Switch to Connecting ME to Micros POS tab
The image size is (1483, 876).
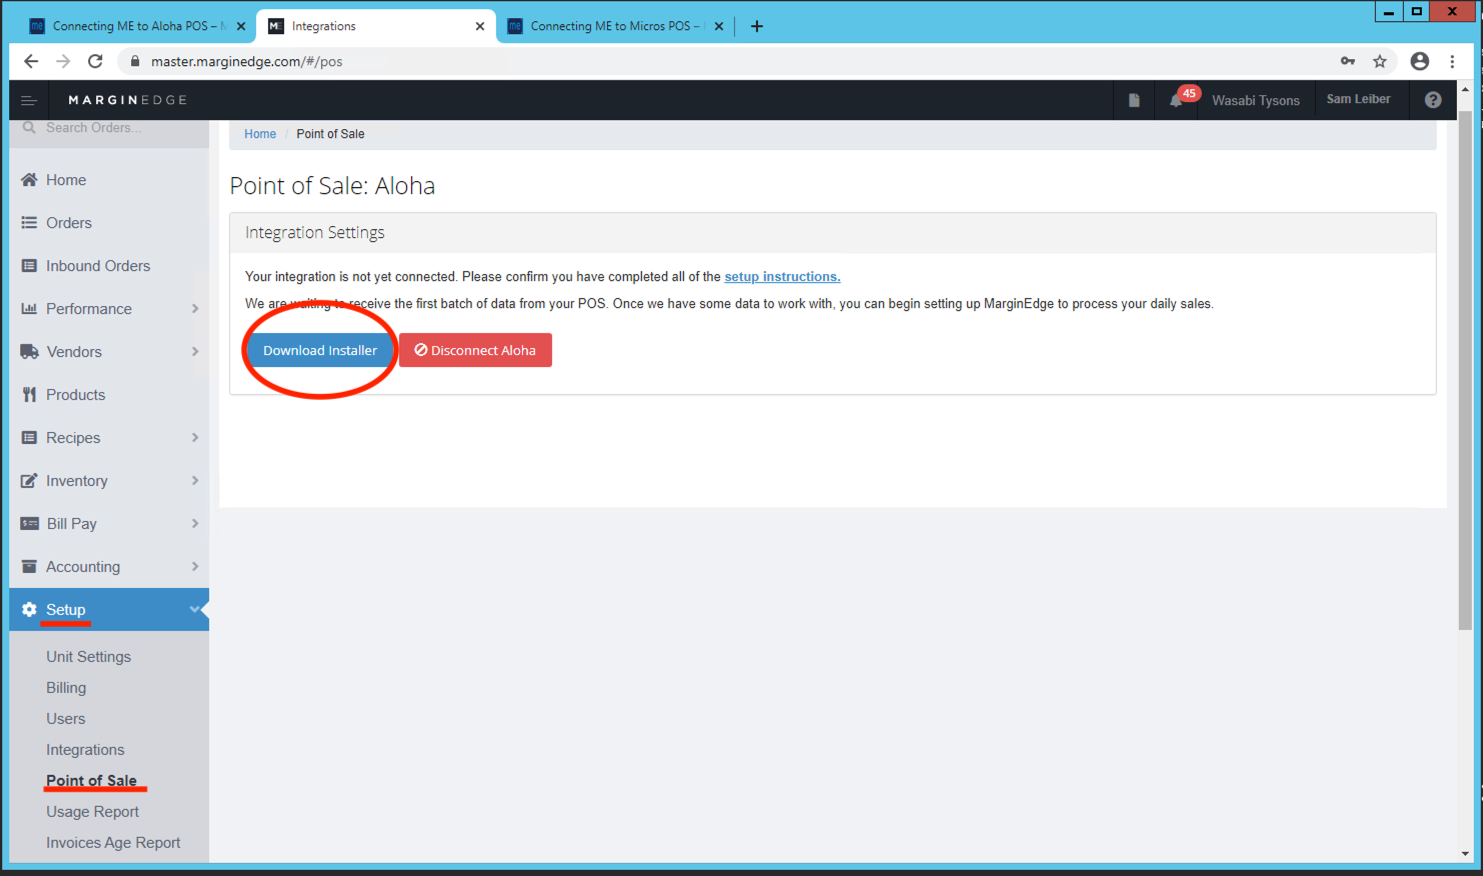click(615, 26)
